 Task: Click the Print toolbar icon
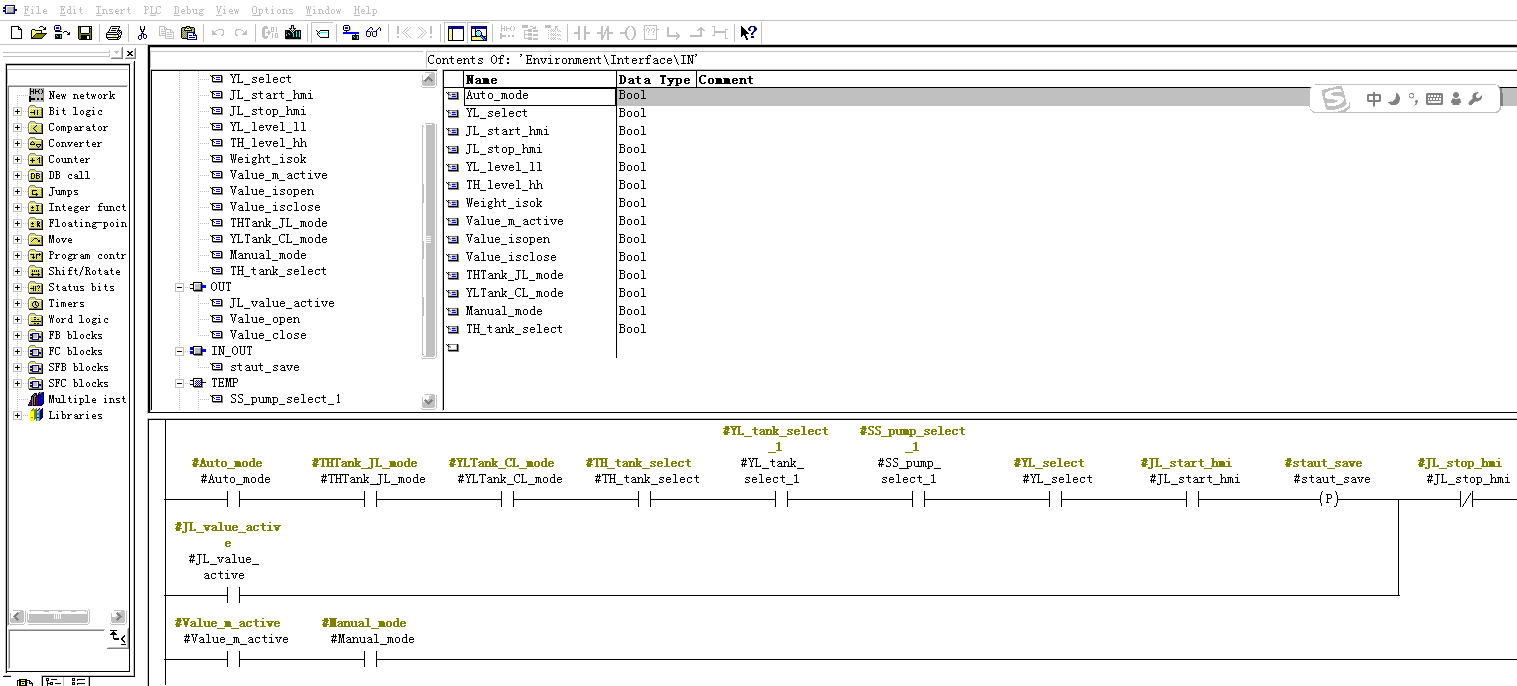coord(114,33)
